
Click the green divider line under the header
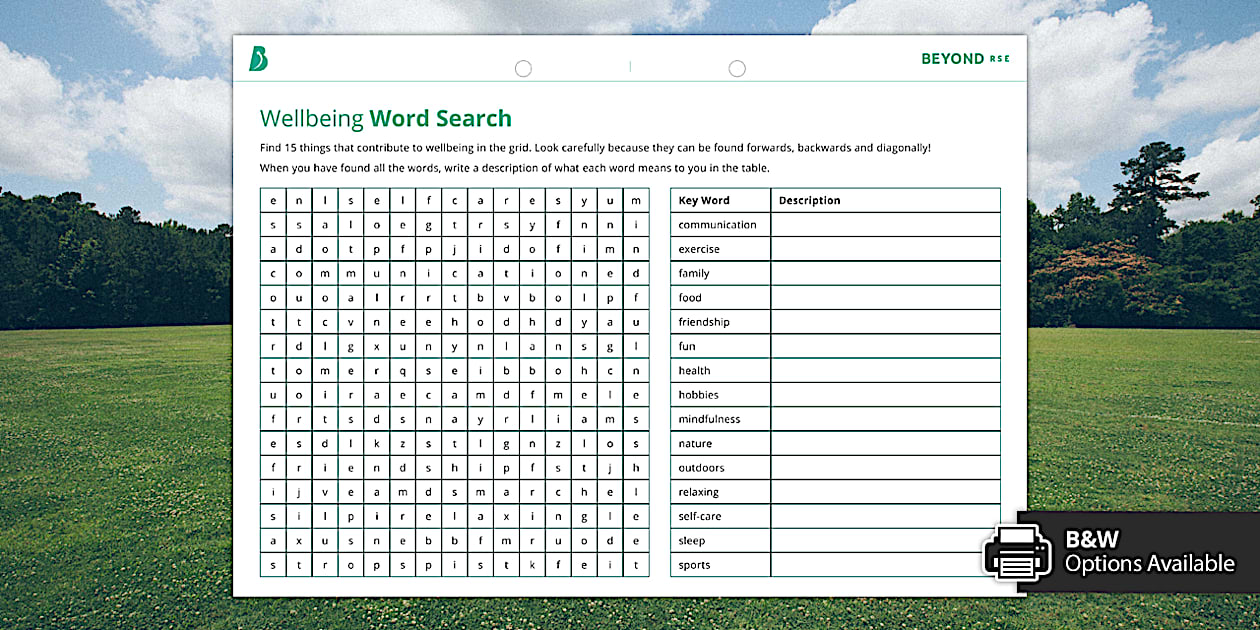point(630,82)
